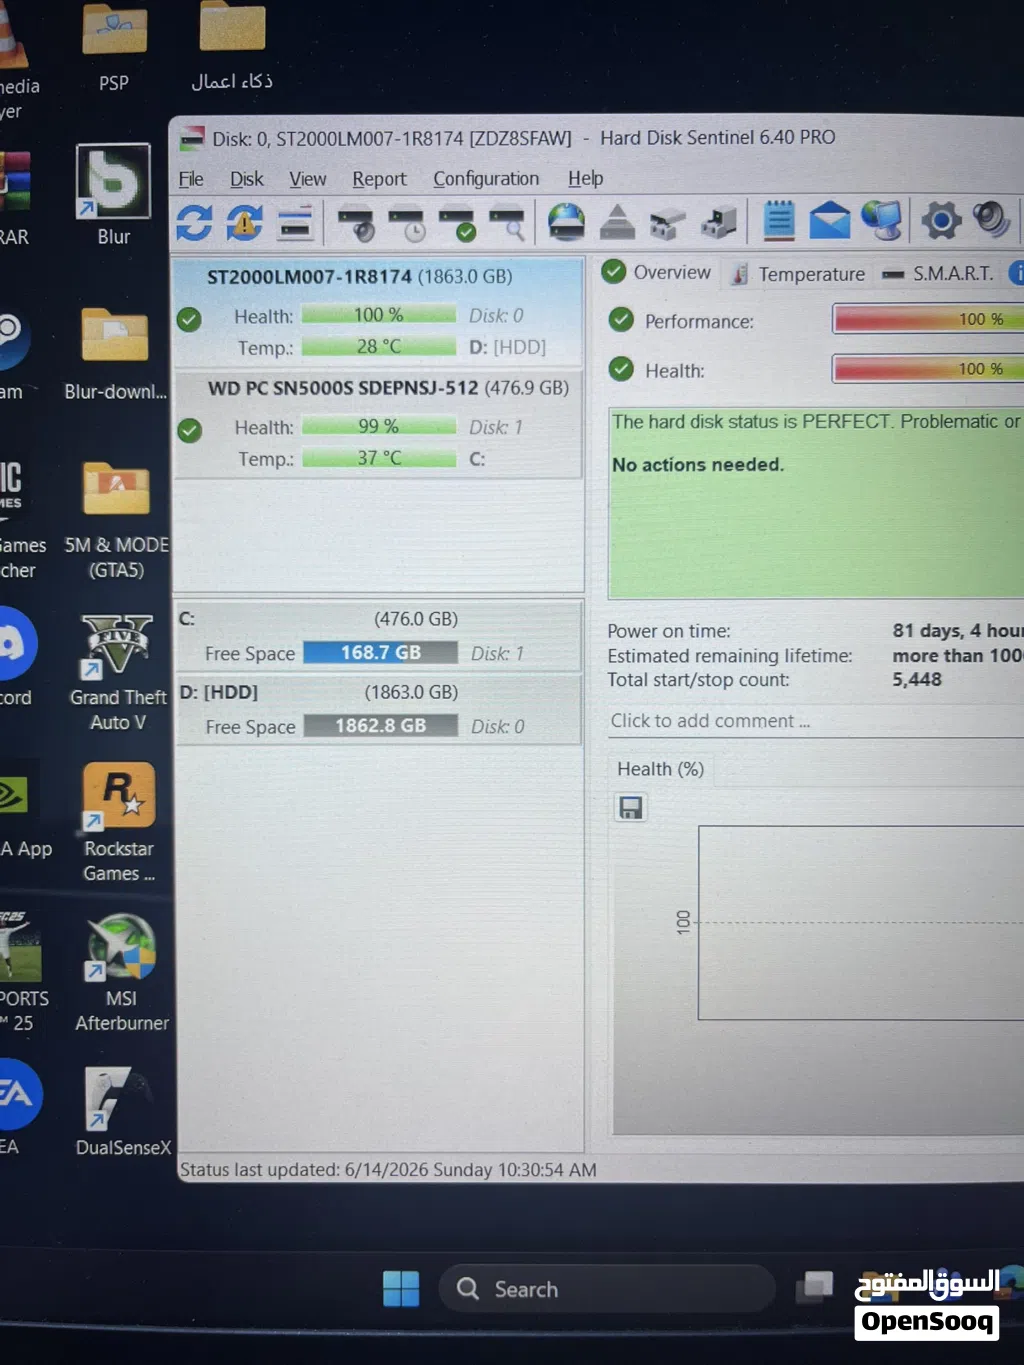
Task: Open the 5M & MODE (GTA5) folder
Action: pos(116,520)
